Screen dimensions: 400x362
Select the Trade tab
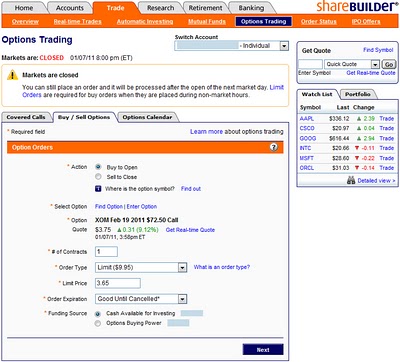[x=115, y=8]
